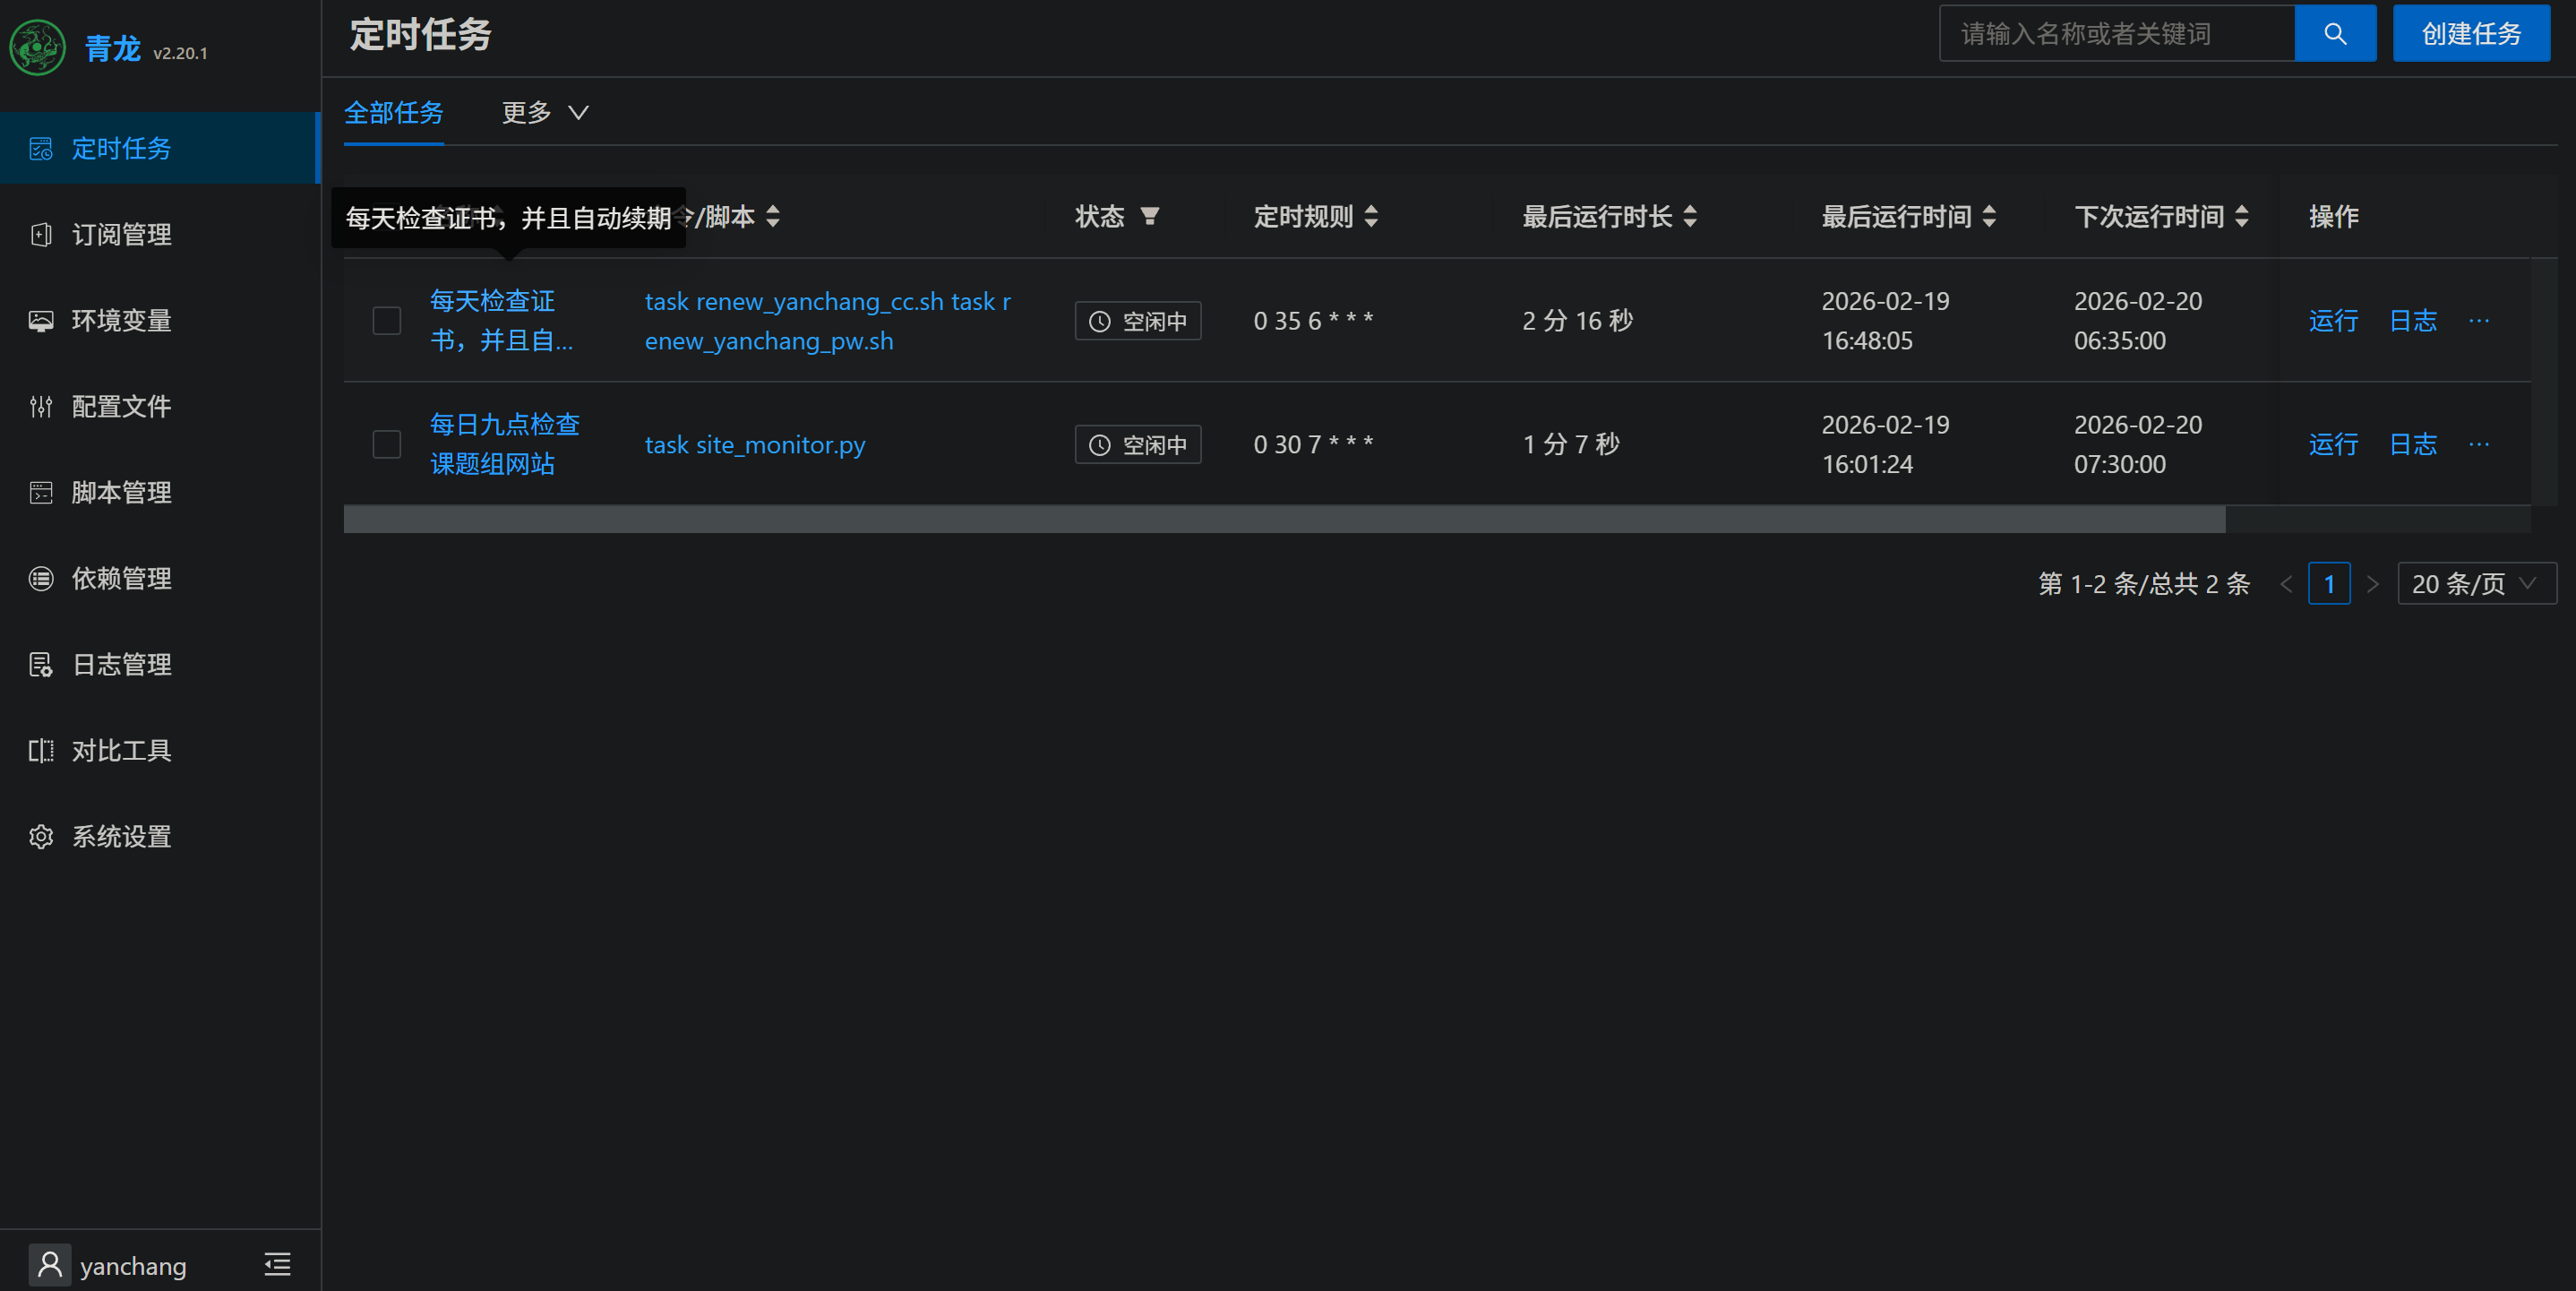
Task: Open 系统设置 from the sidebar
Action: coord(121,836)
